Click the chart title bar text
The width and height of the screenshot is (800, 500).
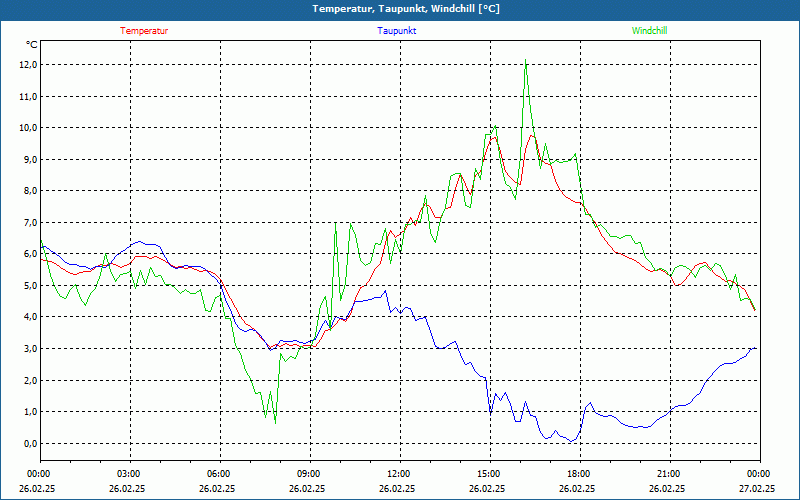coord(399,9)
